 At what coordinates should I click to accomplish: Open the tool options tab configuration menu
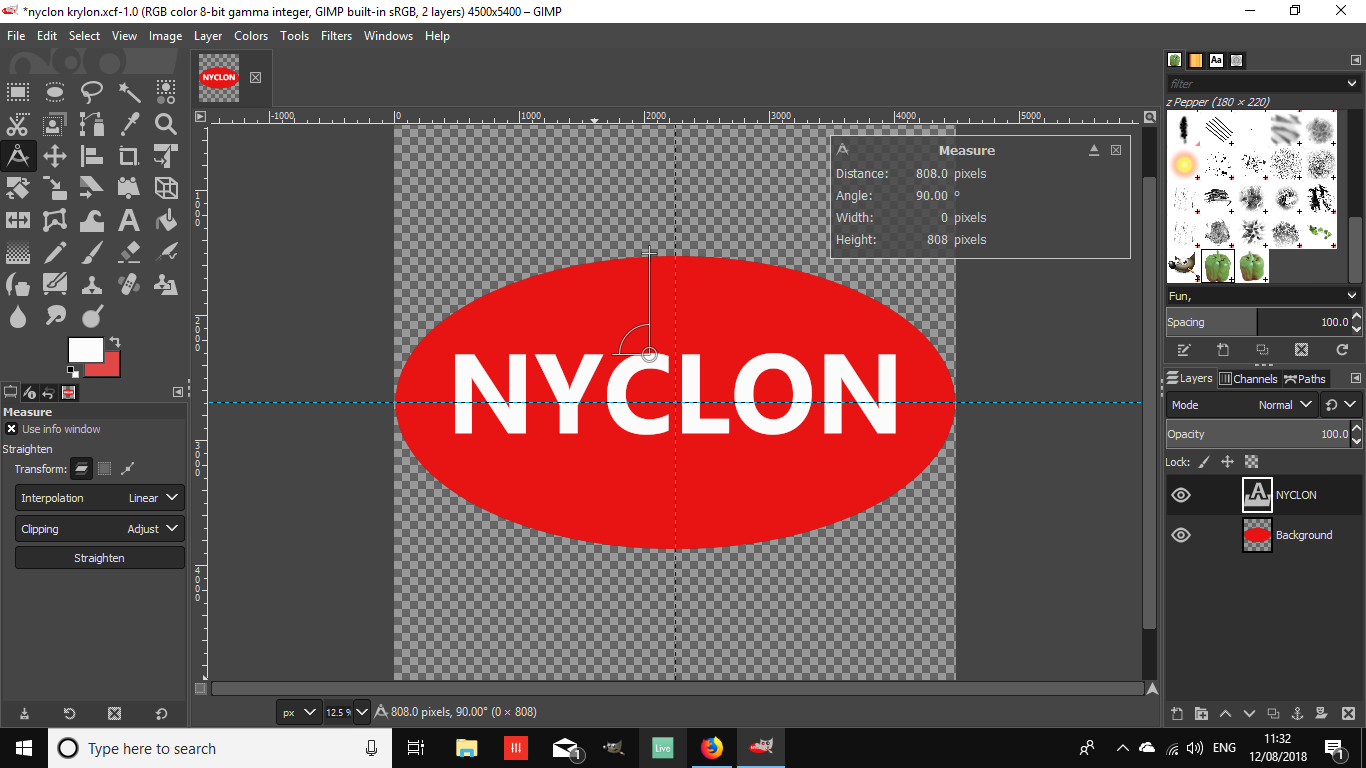tap(178, 392)
